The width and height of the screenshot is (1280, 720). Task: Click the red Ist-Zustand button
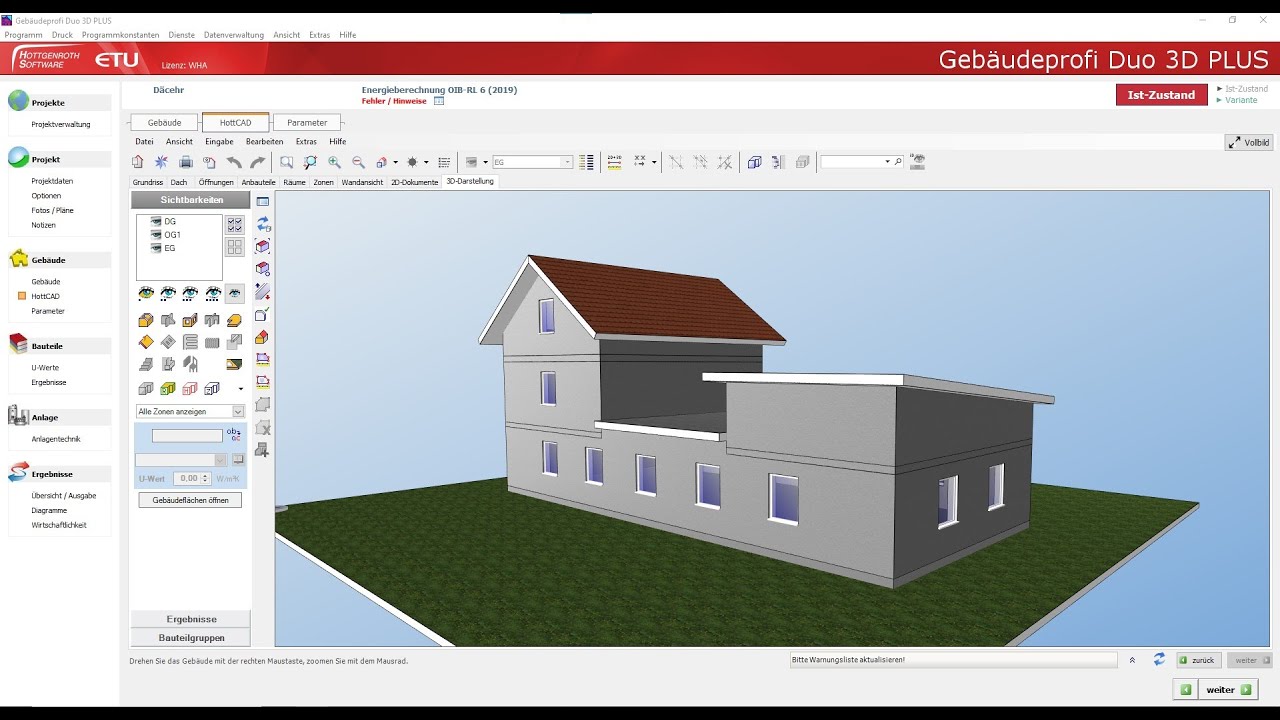tap(1161, 95)
